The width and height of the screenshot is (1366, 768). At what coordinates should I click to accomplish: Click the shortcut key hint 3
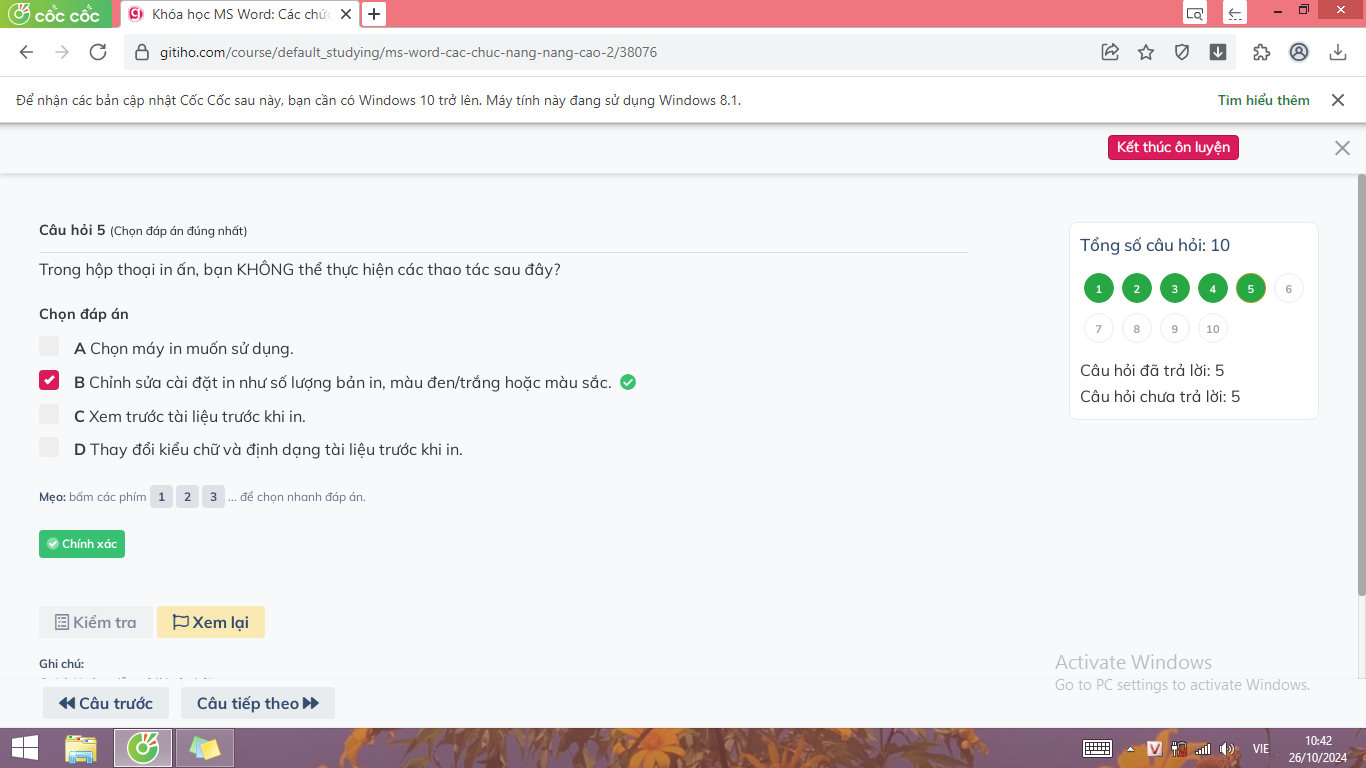pyautogui.click(x=213, y=497)
